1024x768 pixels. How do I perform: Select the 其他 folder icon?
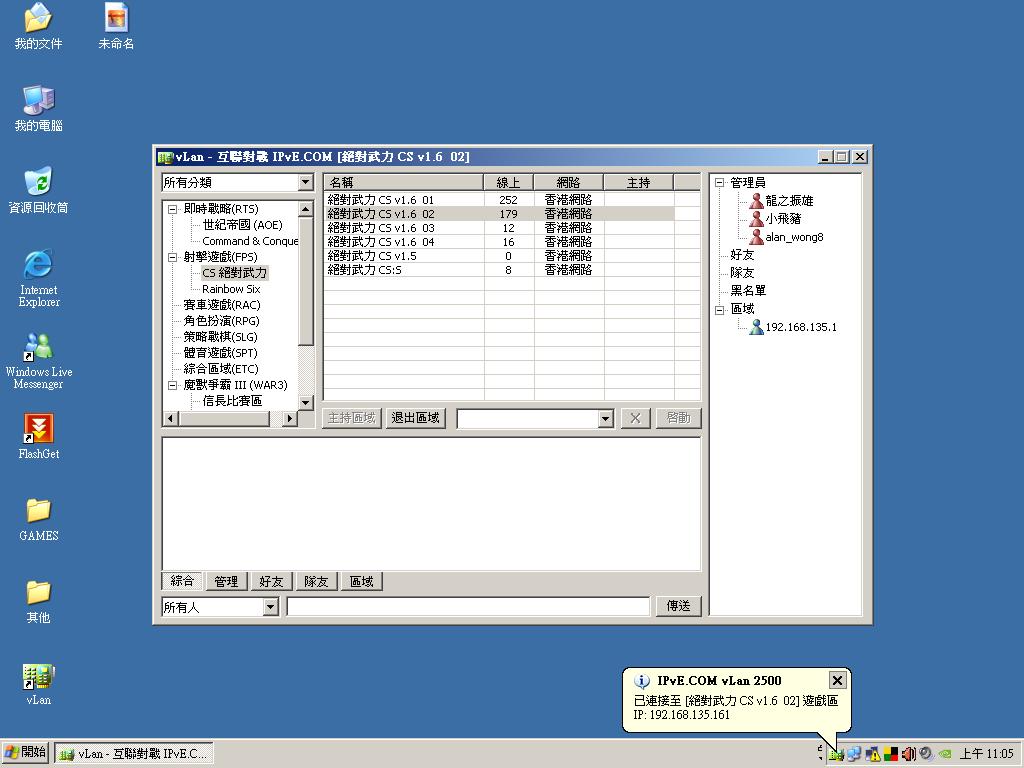pyautogui.click(x=38, y=592)
